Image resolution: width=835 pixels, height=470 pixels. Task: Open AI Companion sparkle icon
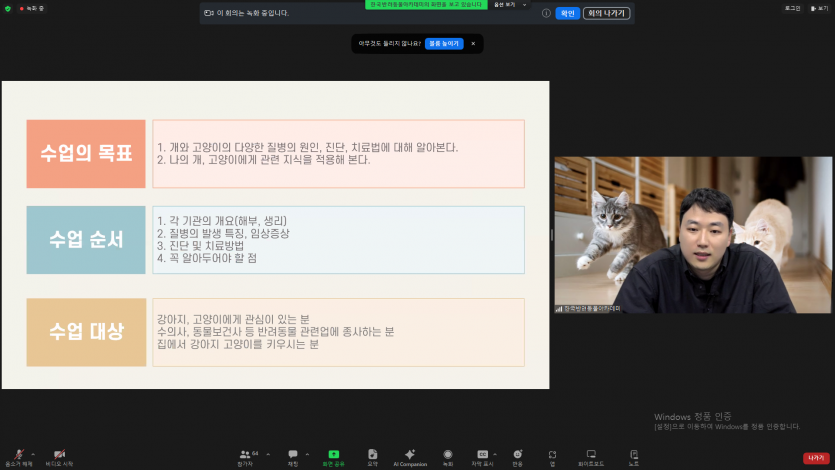click(410, 454)
